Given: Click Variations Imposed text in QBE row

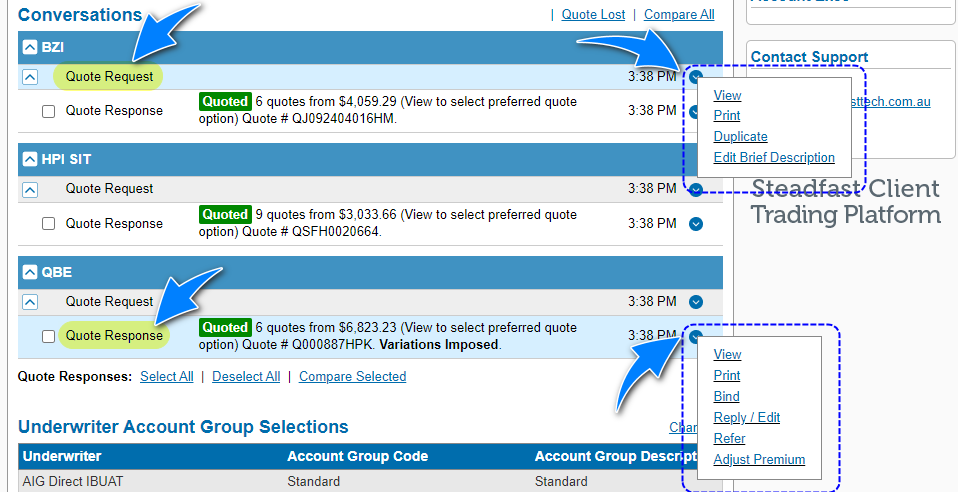Looking at the screenshot, I should tap(439, 345).
